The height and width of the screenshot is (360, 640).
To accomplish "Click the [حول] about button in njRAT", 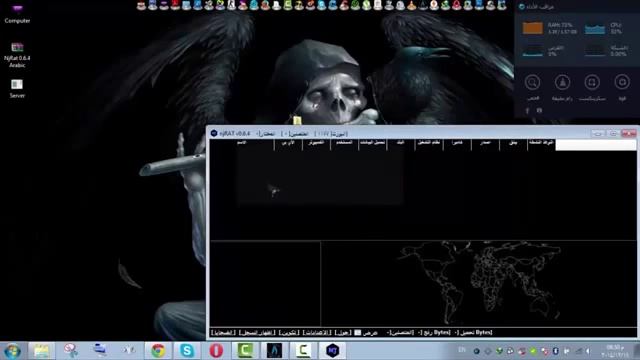I will coord(343,333).
